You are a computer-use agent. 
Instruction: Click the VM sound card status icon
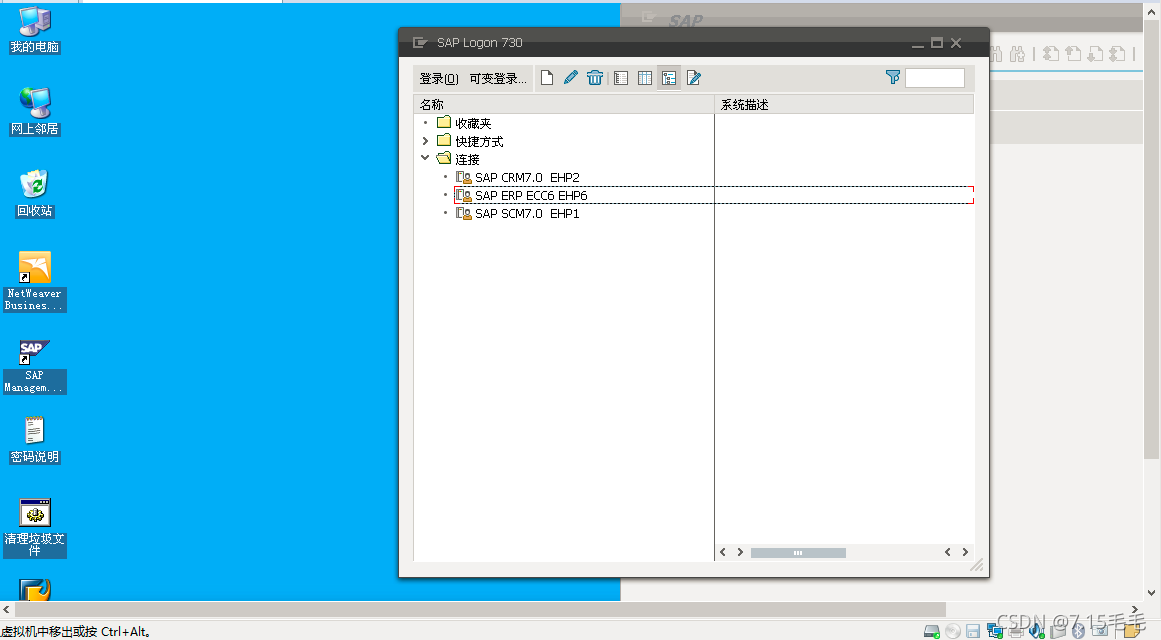click(x=1037, y=631)
